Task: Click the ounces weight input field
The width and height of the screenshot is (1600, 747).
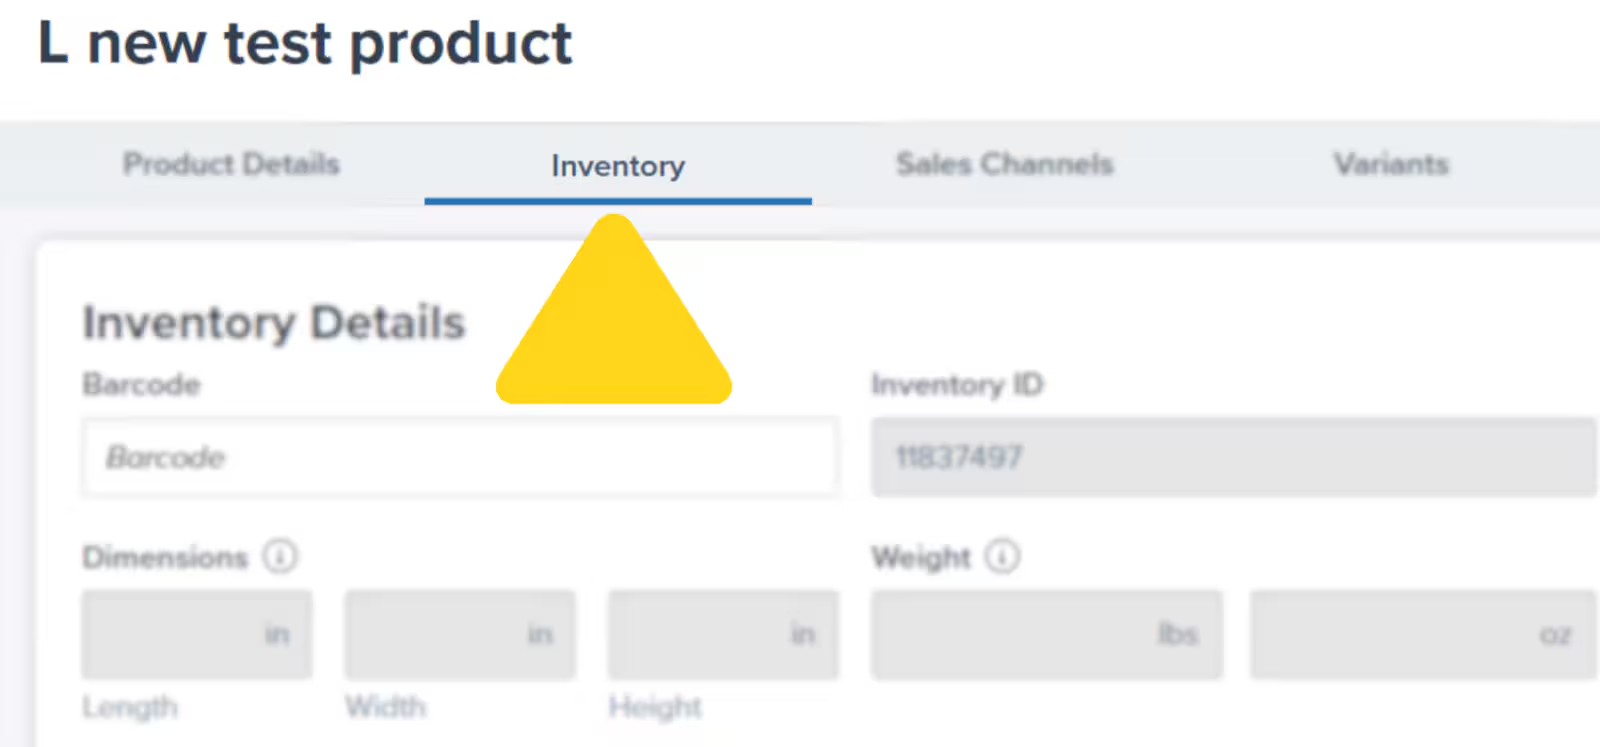Action: pyautogui.click(x=1423, y=634)
